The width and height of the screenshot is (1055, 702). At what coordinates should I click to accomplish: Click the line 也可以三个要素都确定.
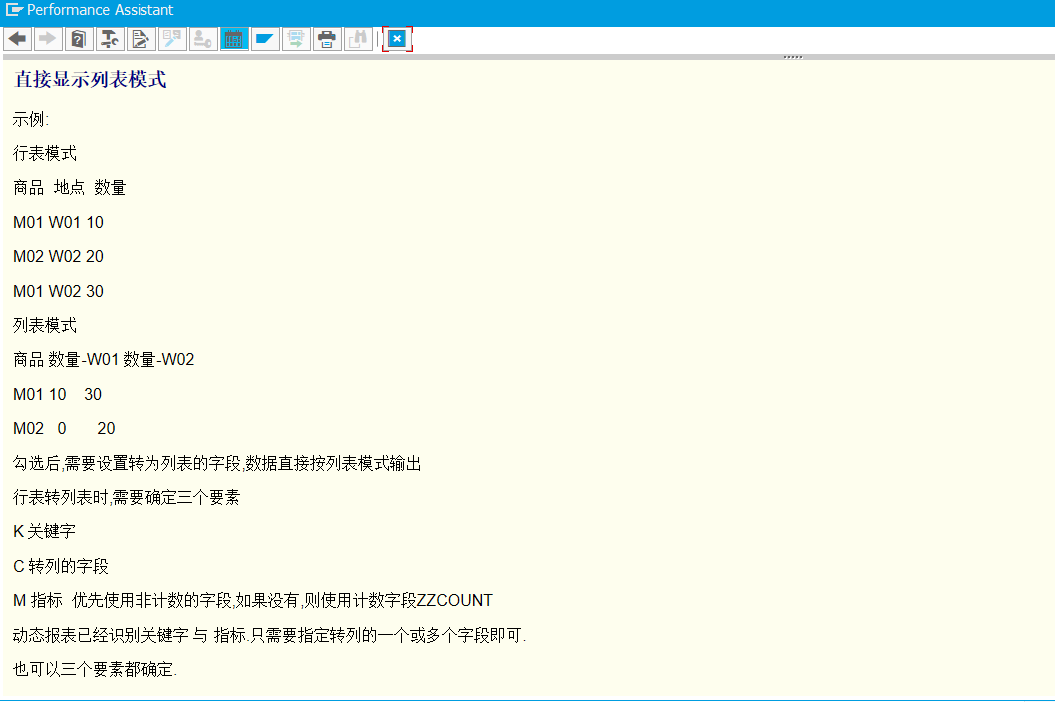coord(95,670)
